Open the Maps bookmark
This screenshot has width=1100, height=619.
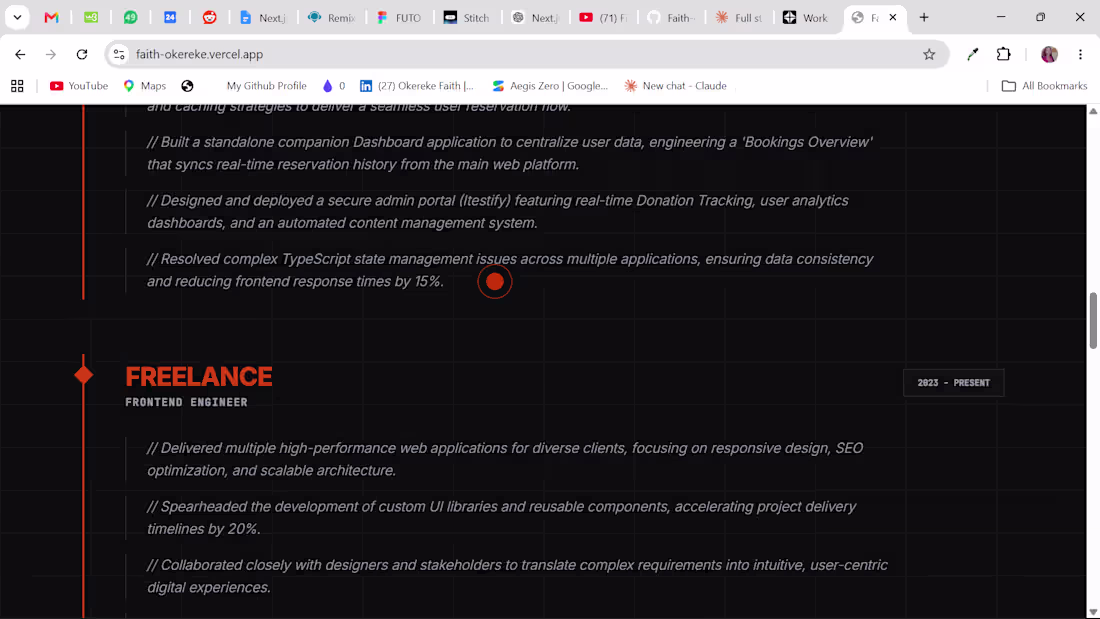[145, 86]
